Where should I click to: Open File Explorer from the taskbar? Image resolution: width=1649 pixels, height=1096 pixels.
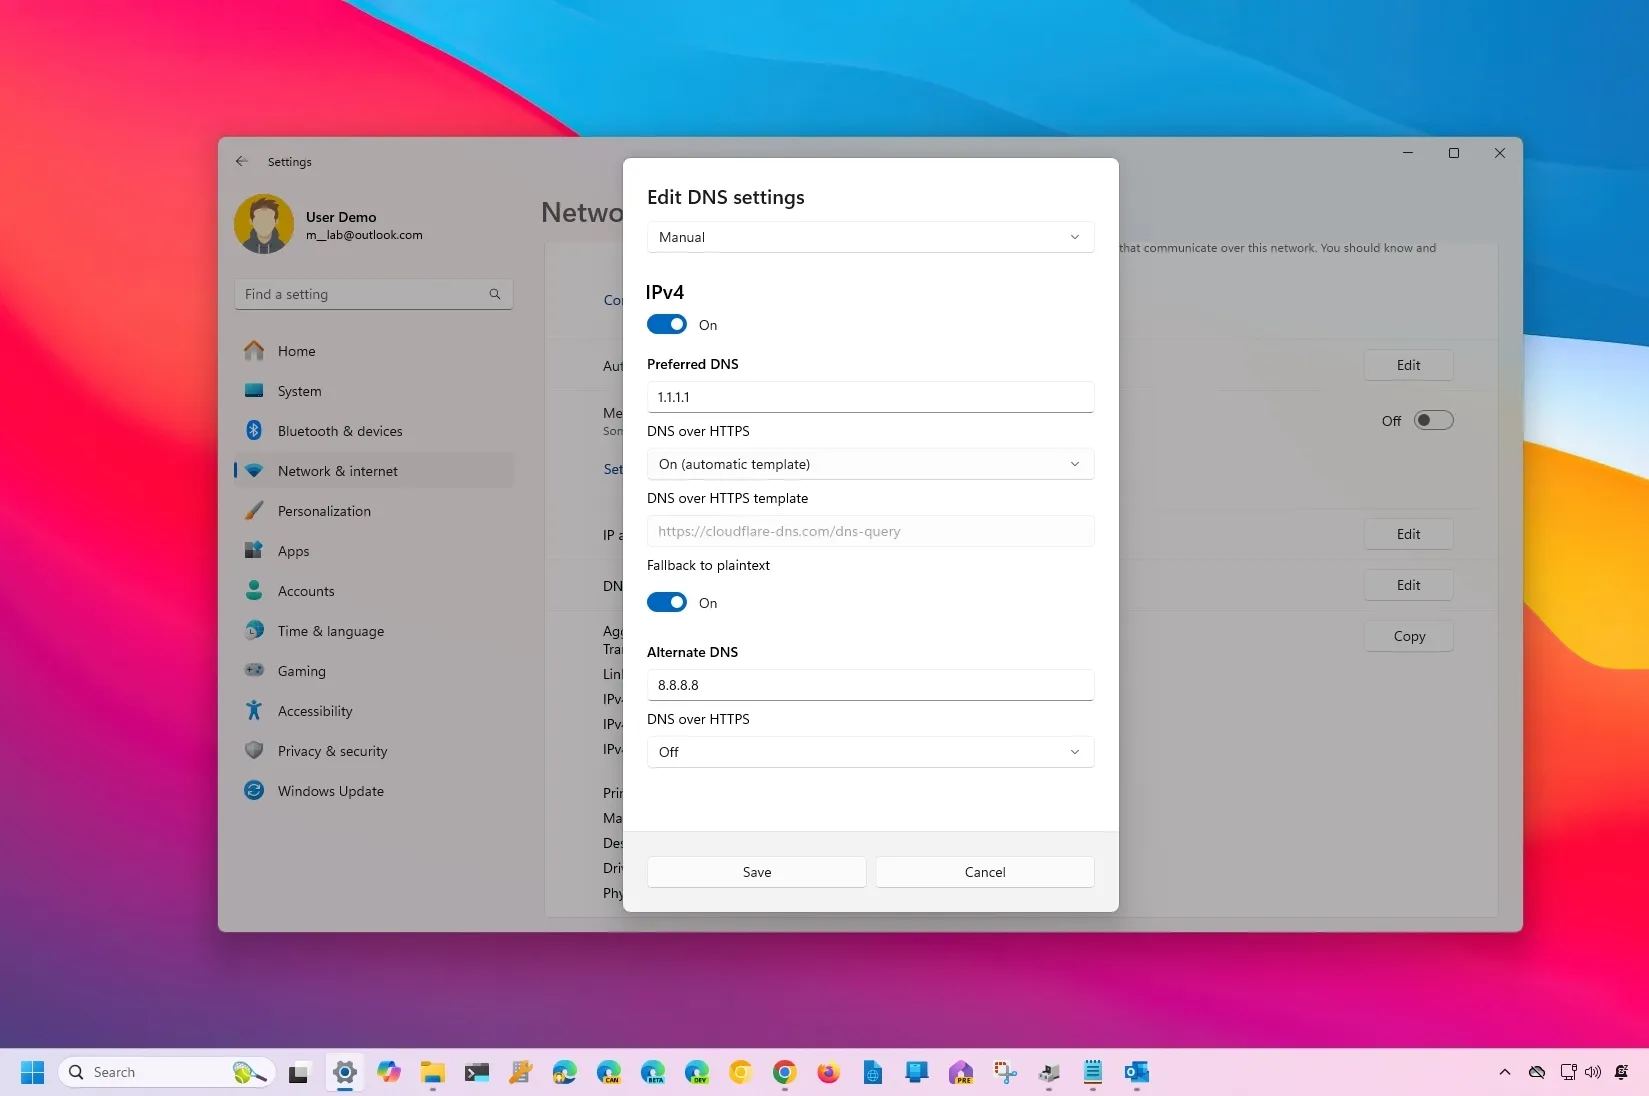[x=432, y=1073]
